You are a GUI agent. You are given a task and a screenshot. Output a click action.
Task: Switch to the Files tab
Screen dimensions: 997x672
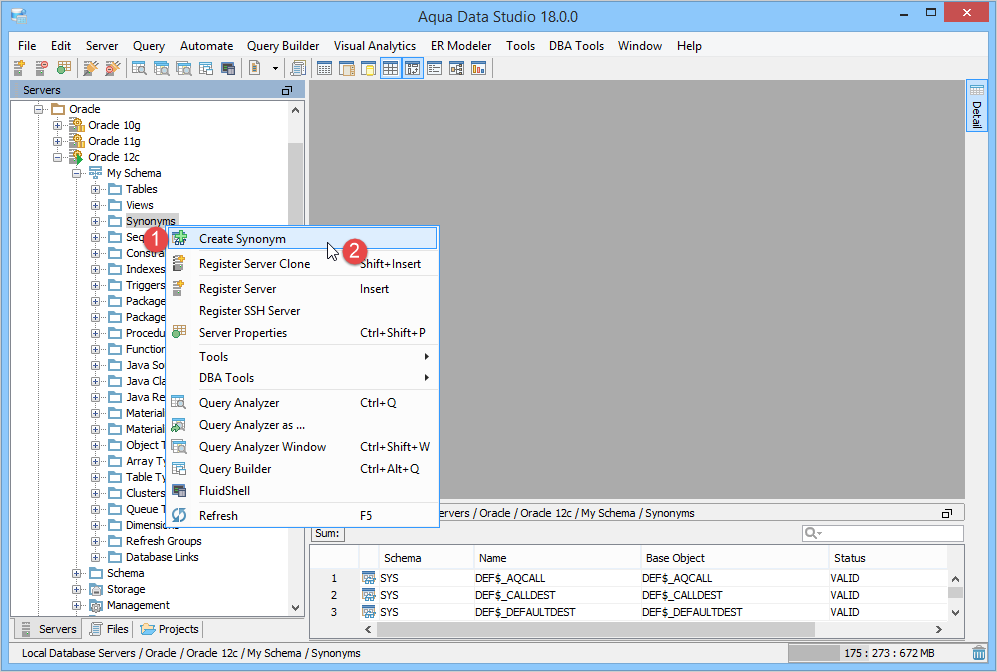coord(109,629)
